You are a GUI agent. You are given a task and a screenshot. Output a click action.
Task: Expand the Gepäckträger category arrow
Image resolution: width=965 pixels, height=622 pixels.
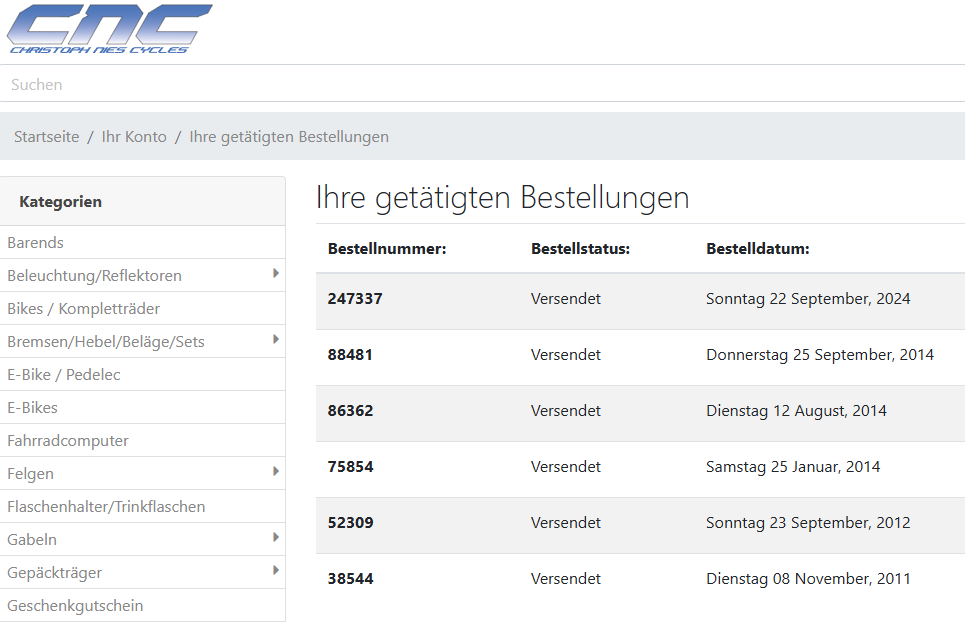pos(275,570)
